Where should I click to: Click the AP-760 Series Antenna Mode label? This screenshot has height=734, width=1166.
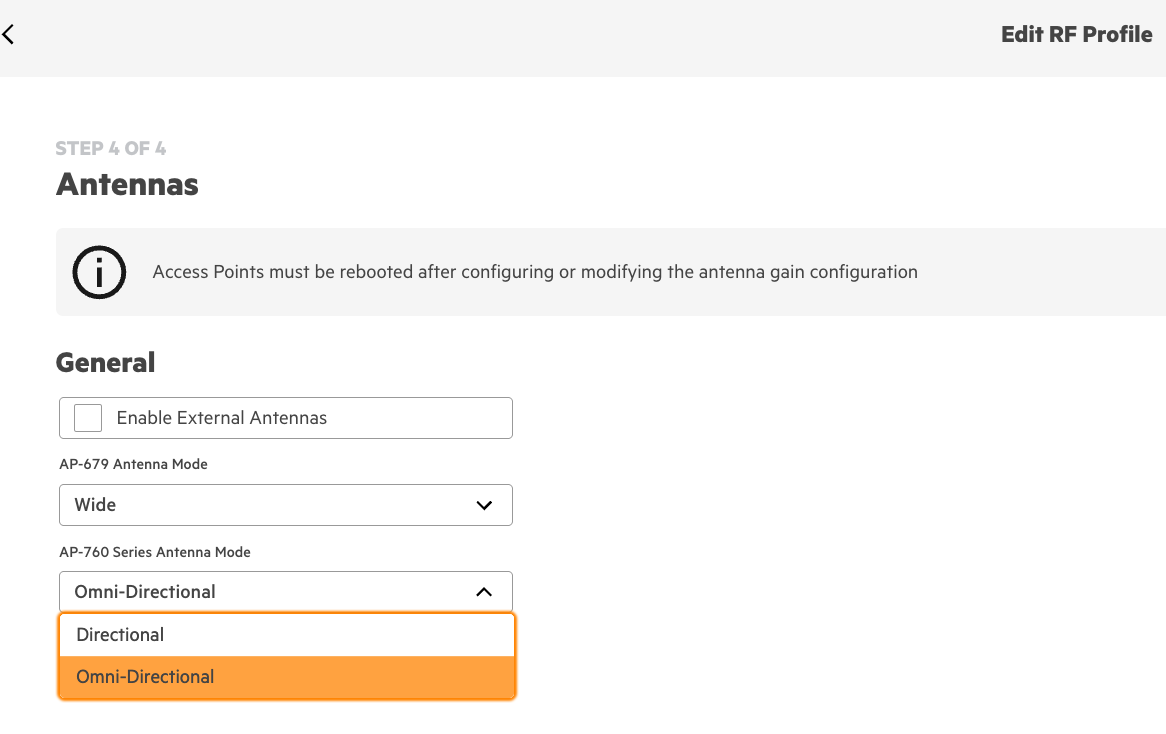coord(155,553)
